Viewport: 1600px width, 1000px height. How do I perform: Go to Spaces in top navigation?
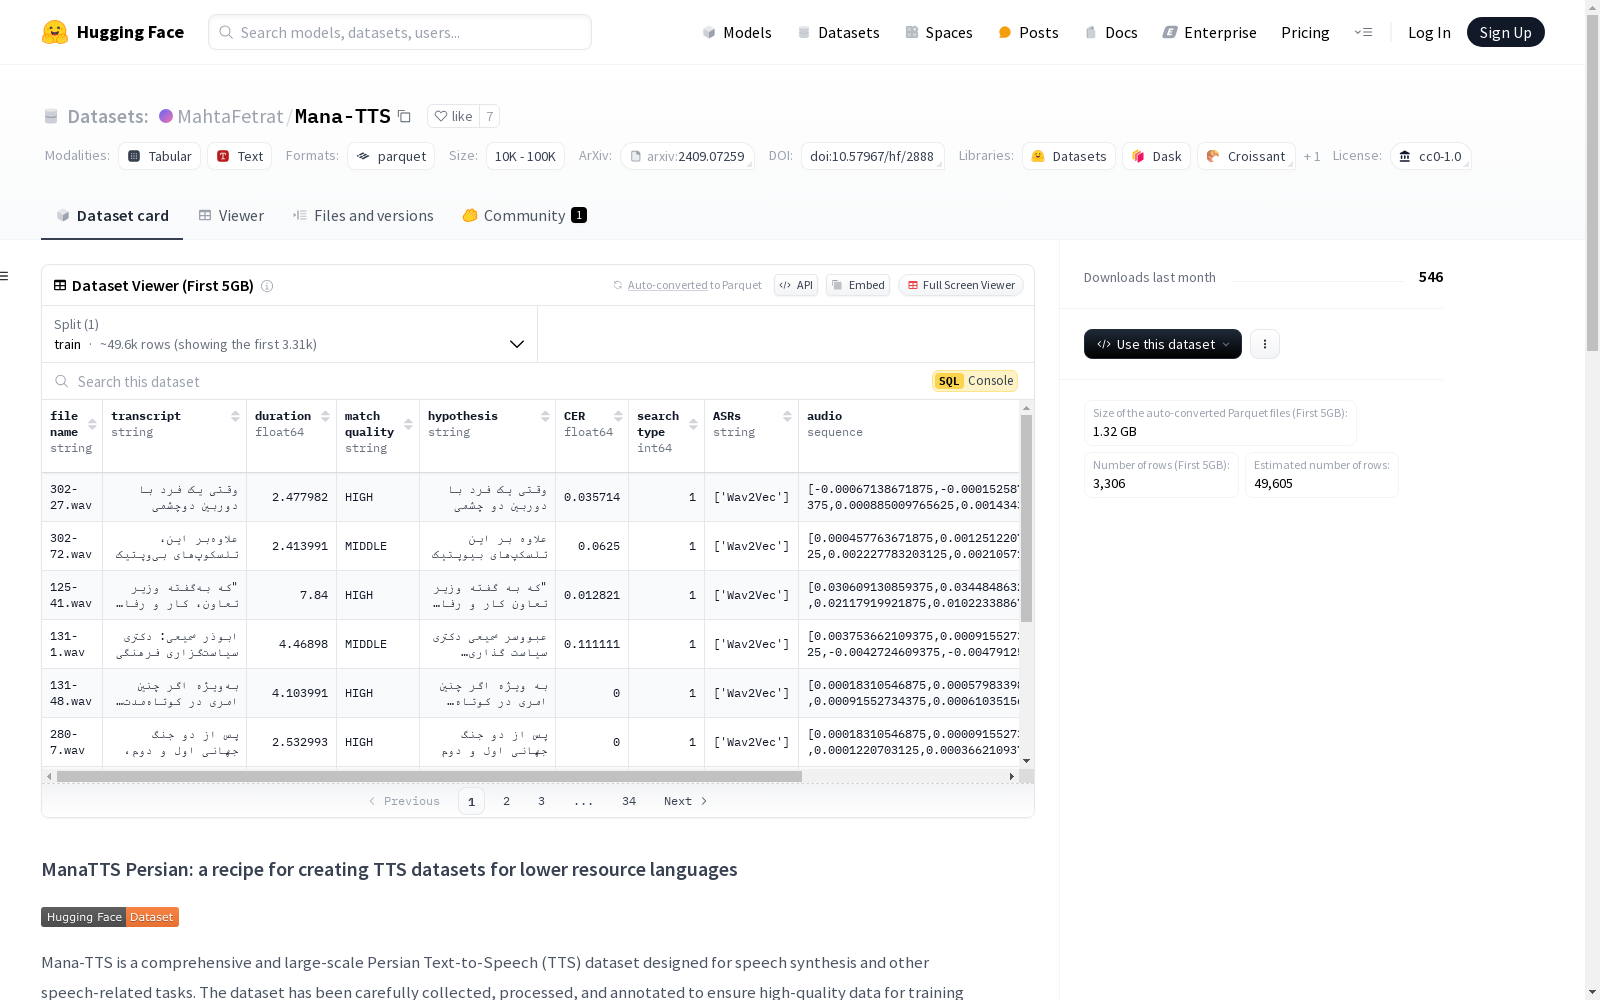coord(939,32)
